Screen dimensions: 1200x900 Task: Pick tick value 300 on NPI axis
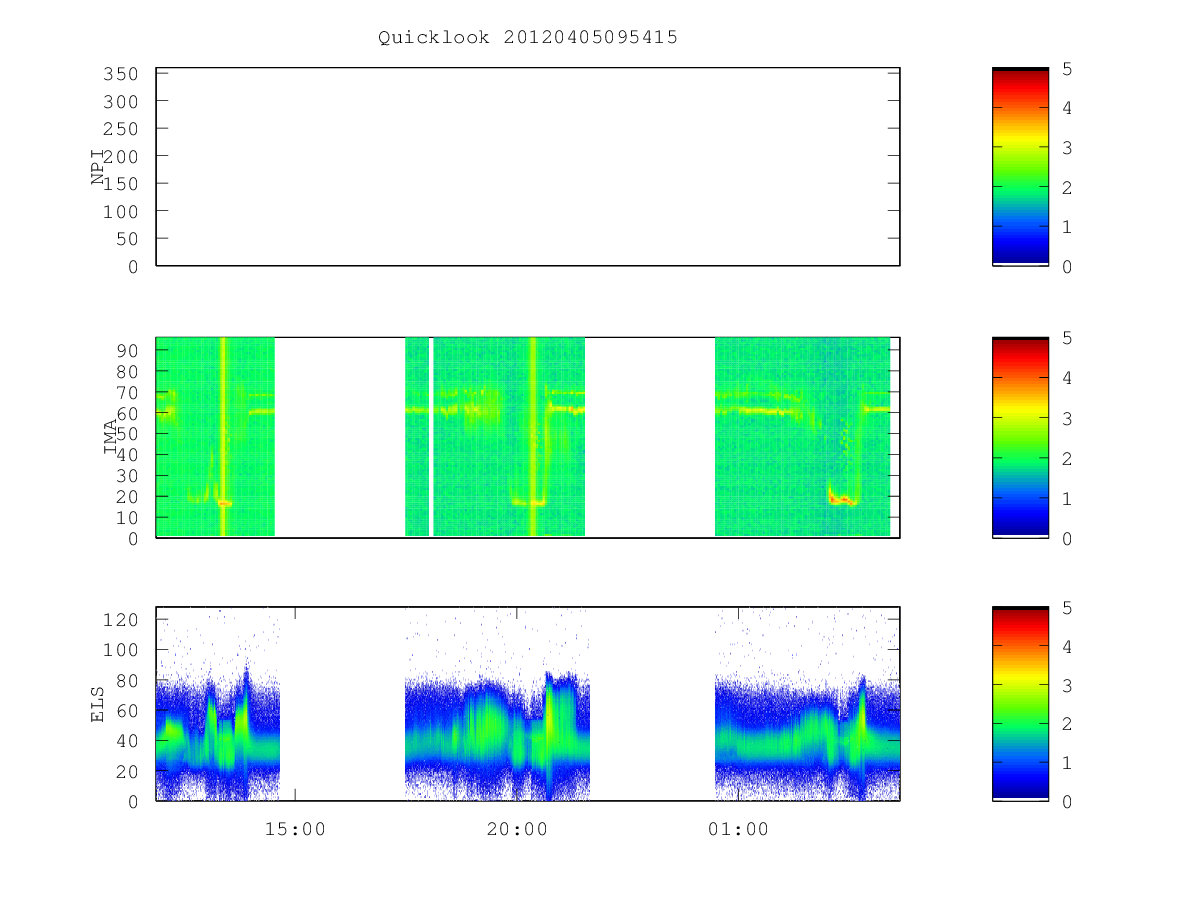(x=122, y=102)
